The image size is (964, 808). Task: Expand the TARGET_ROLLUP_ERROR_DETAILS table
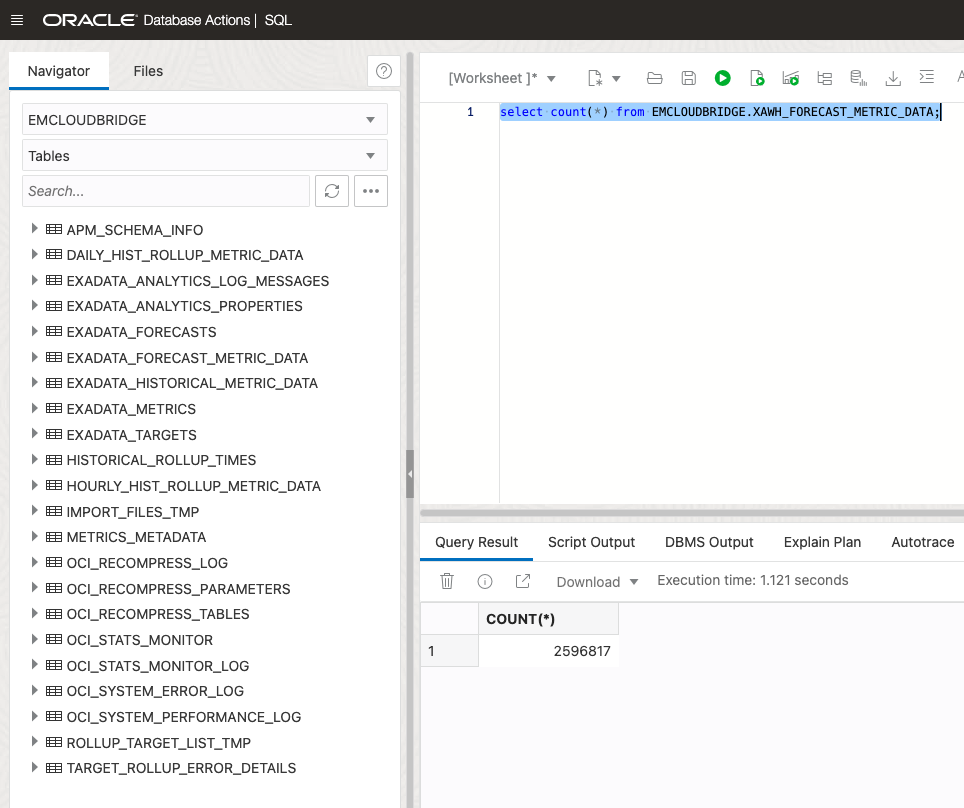pyautogui.click(x=34, y=767)
